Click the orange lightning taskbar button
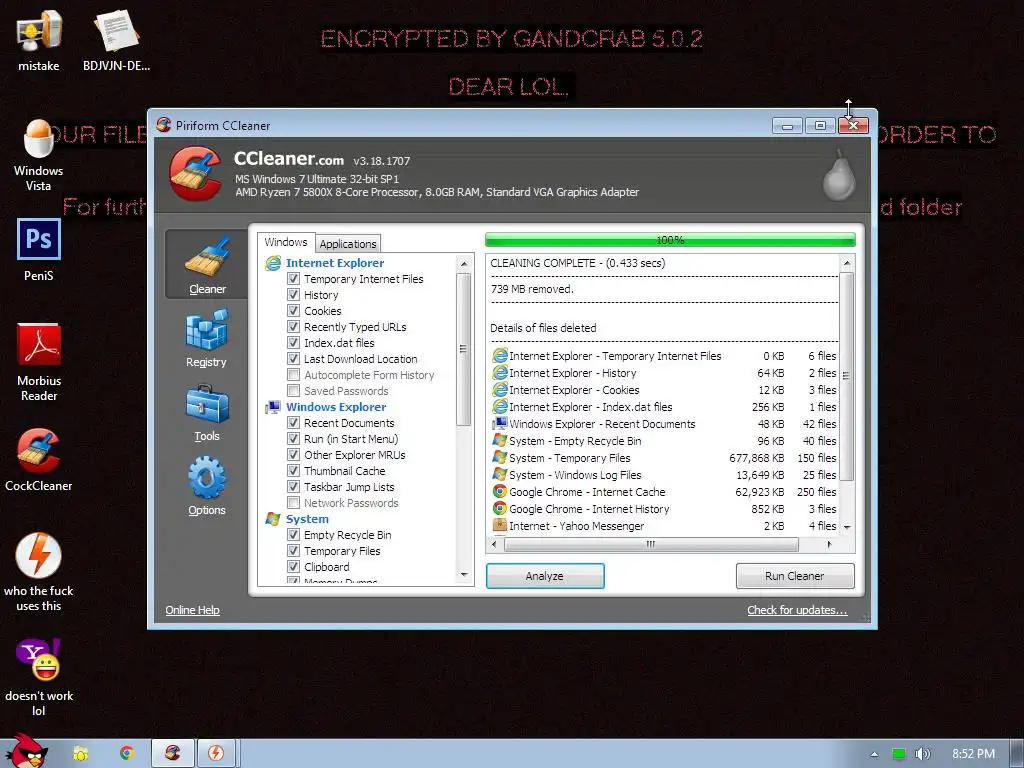 (216, 754)
